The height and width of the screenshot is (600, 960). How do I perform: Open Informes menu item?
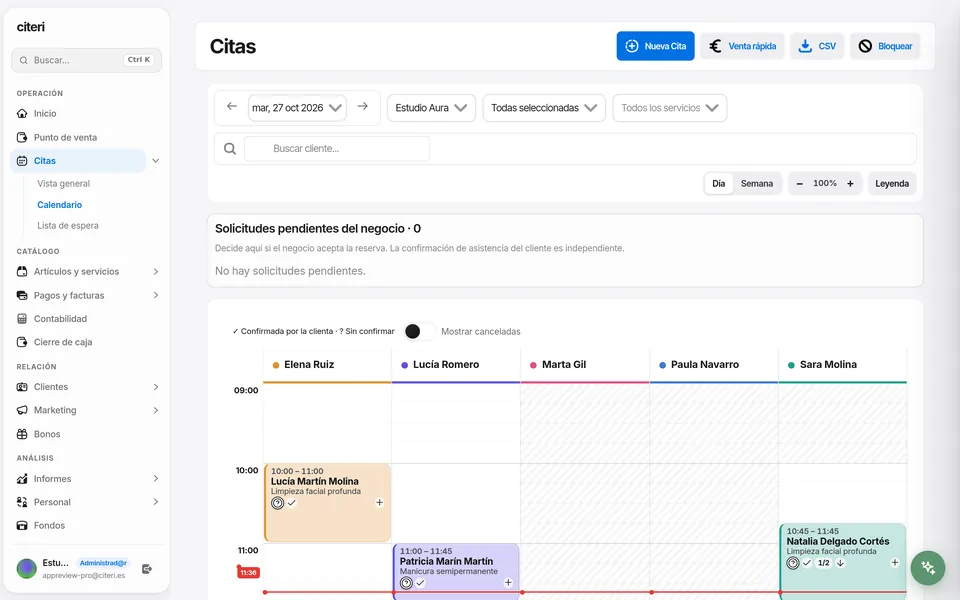coord(53,479)
